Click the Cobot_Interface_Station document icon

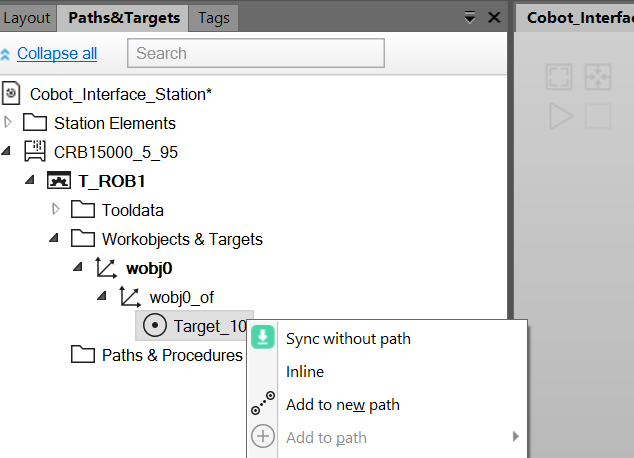coord(11,93)
